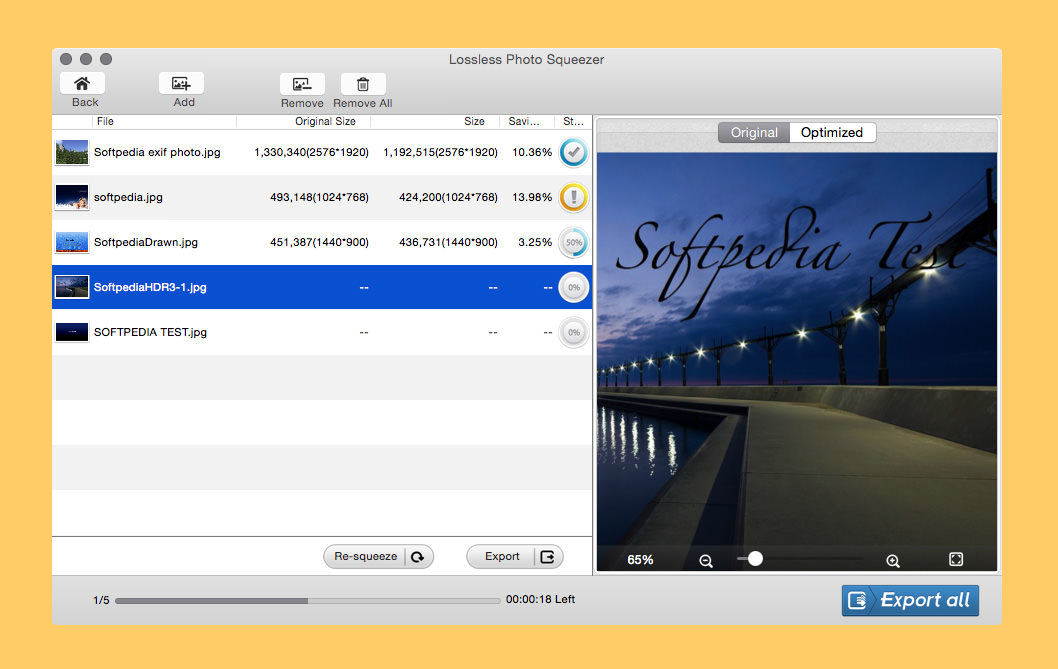Screen dimensions: 1058x669
Task: Sort by the Original Size column header
Action: pyautogui.click(x=304, y=122)
